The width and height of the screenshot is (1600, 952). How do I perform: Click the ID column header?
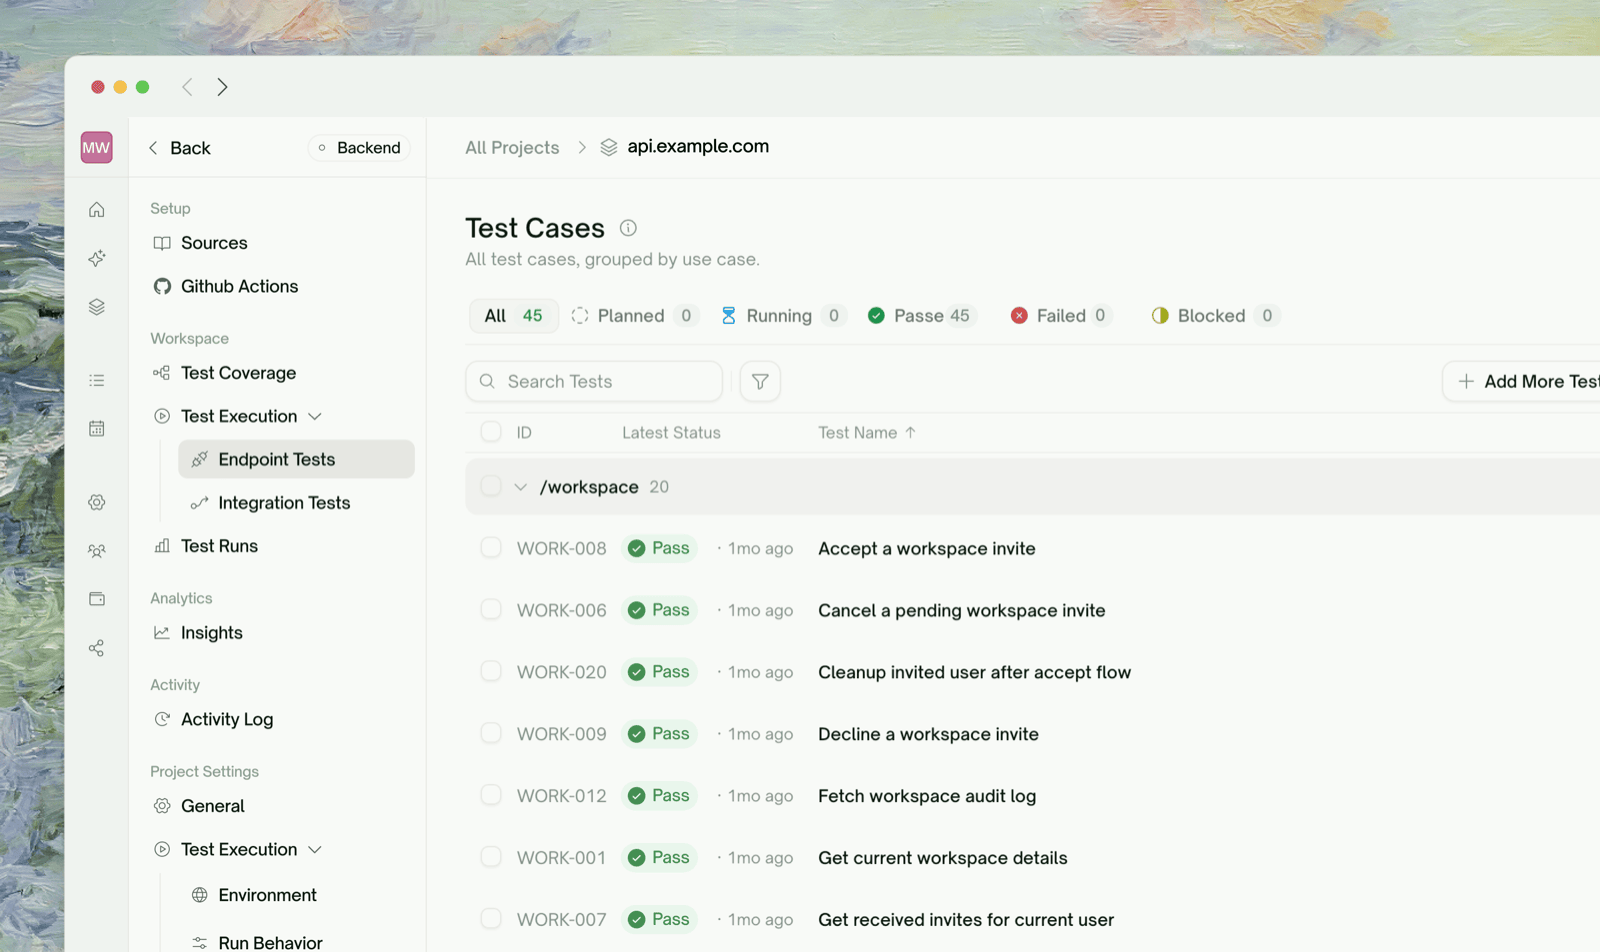pyautogui.click(x=524, y=433)
